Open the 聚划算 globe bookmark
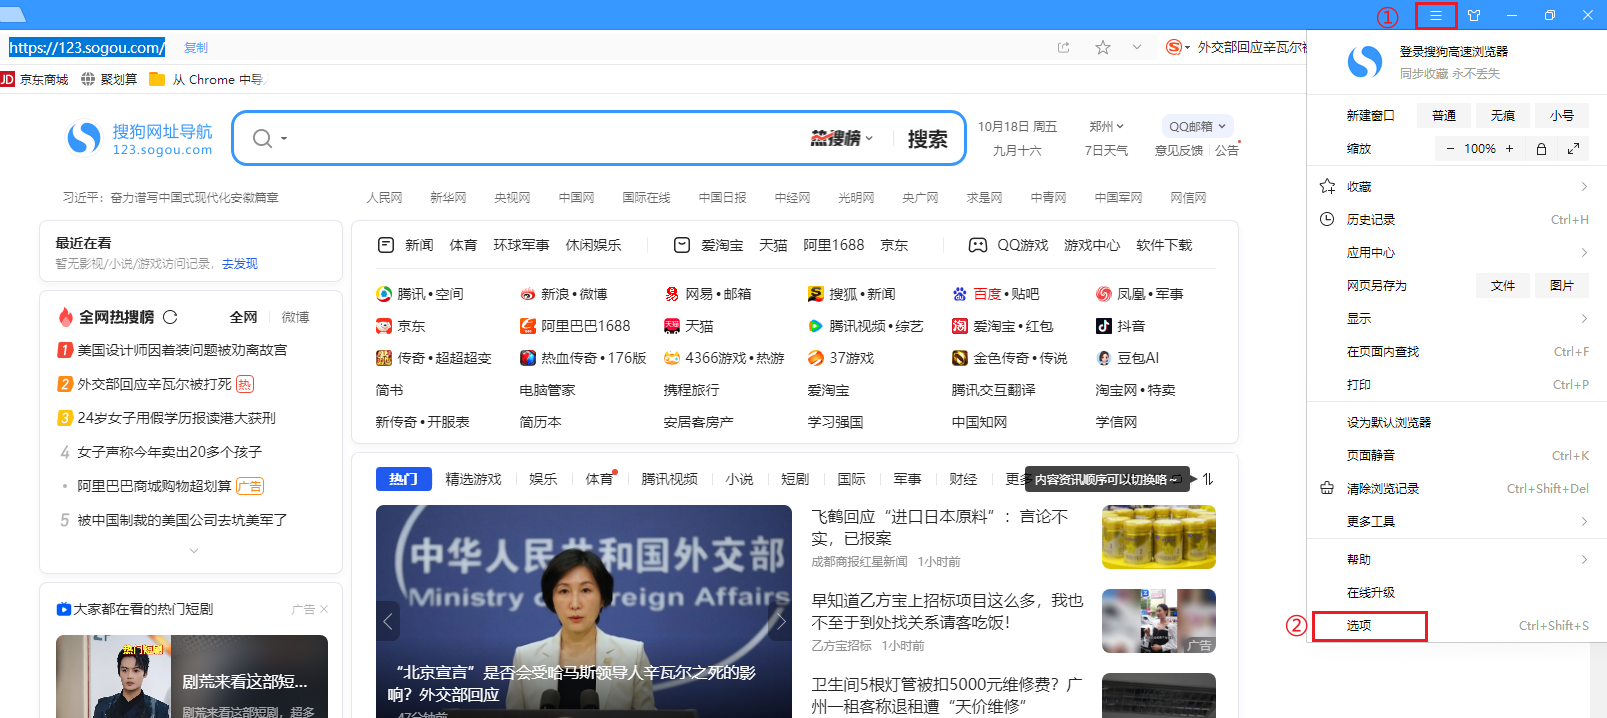 (109, 79)
